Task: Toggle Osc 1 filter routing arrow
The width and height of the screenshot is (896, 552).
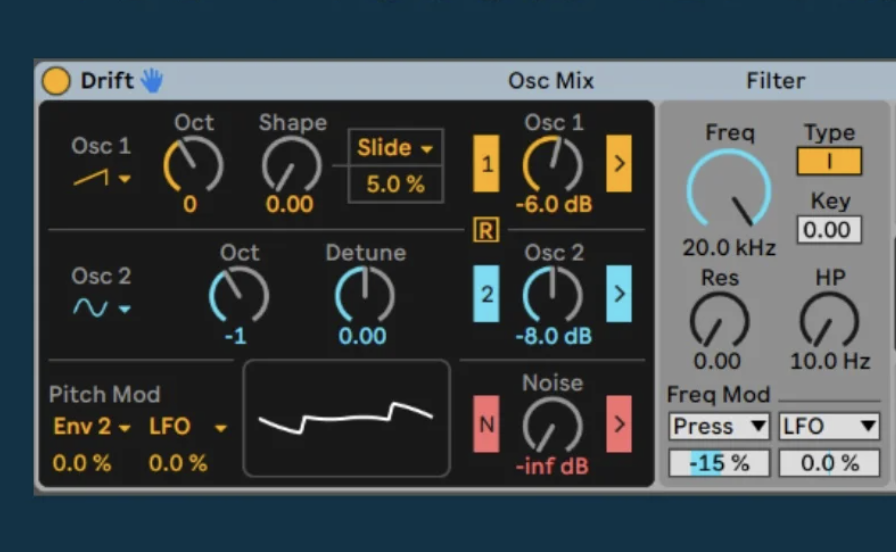Action: 619,163
